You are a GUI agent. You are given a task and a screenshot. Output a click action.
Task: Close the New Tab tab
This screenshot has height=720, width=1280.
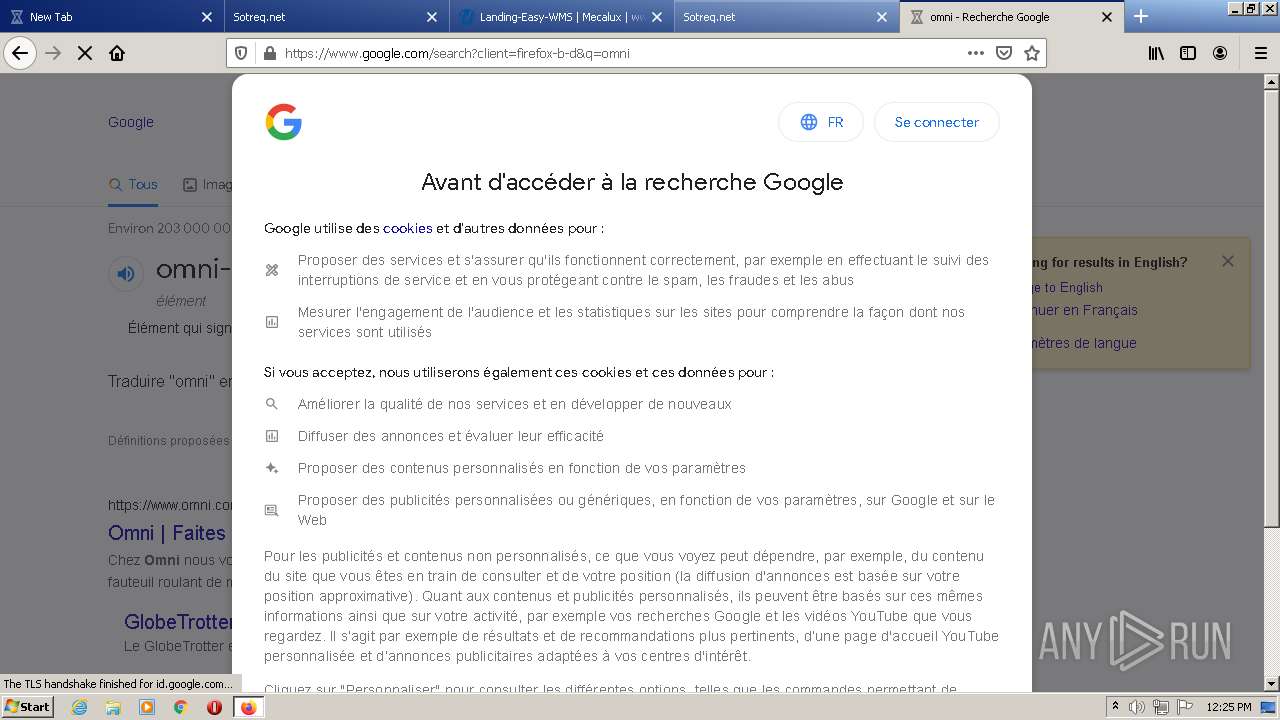click(x=207, y=17)
